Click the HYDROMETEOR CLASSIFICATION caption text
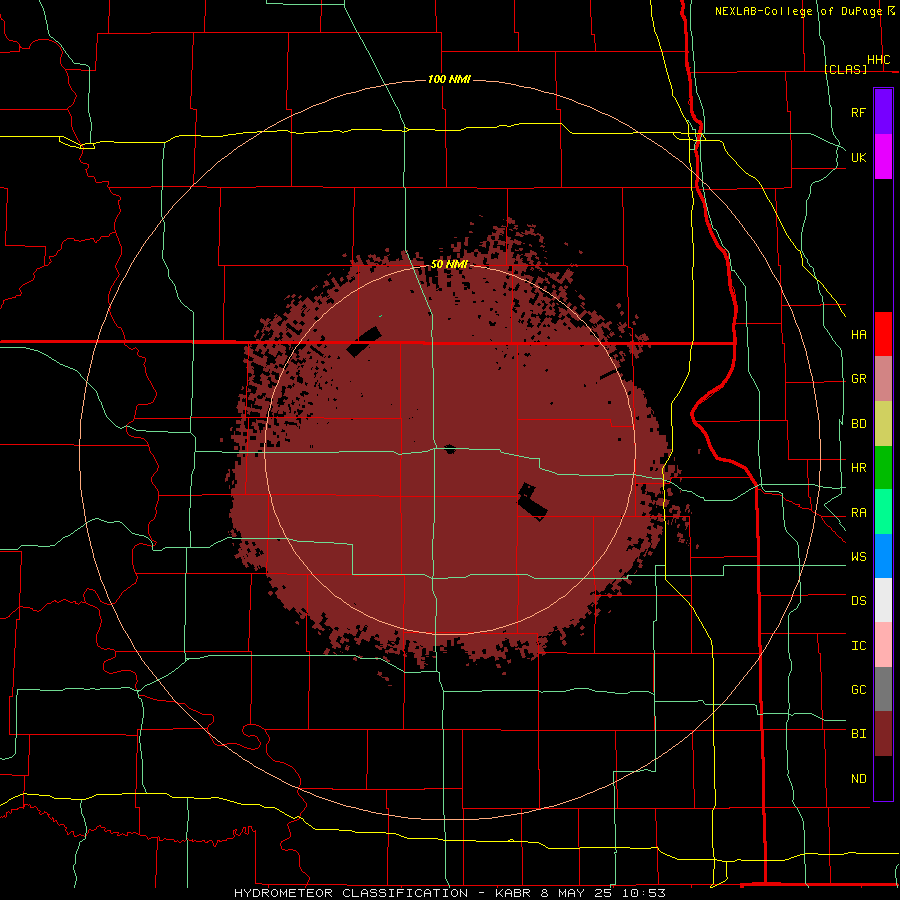Screen dimensions: 900x900 (x=351, y=893)
